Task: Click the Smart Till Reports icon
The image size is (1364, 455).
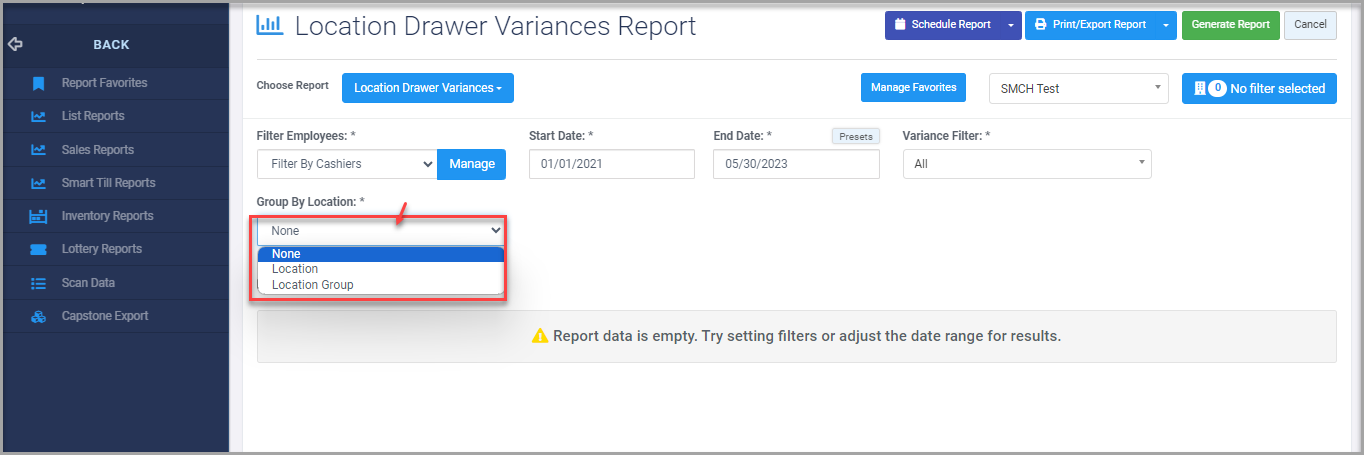Action: pos(38,183)
